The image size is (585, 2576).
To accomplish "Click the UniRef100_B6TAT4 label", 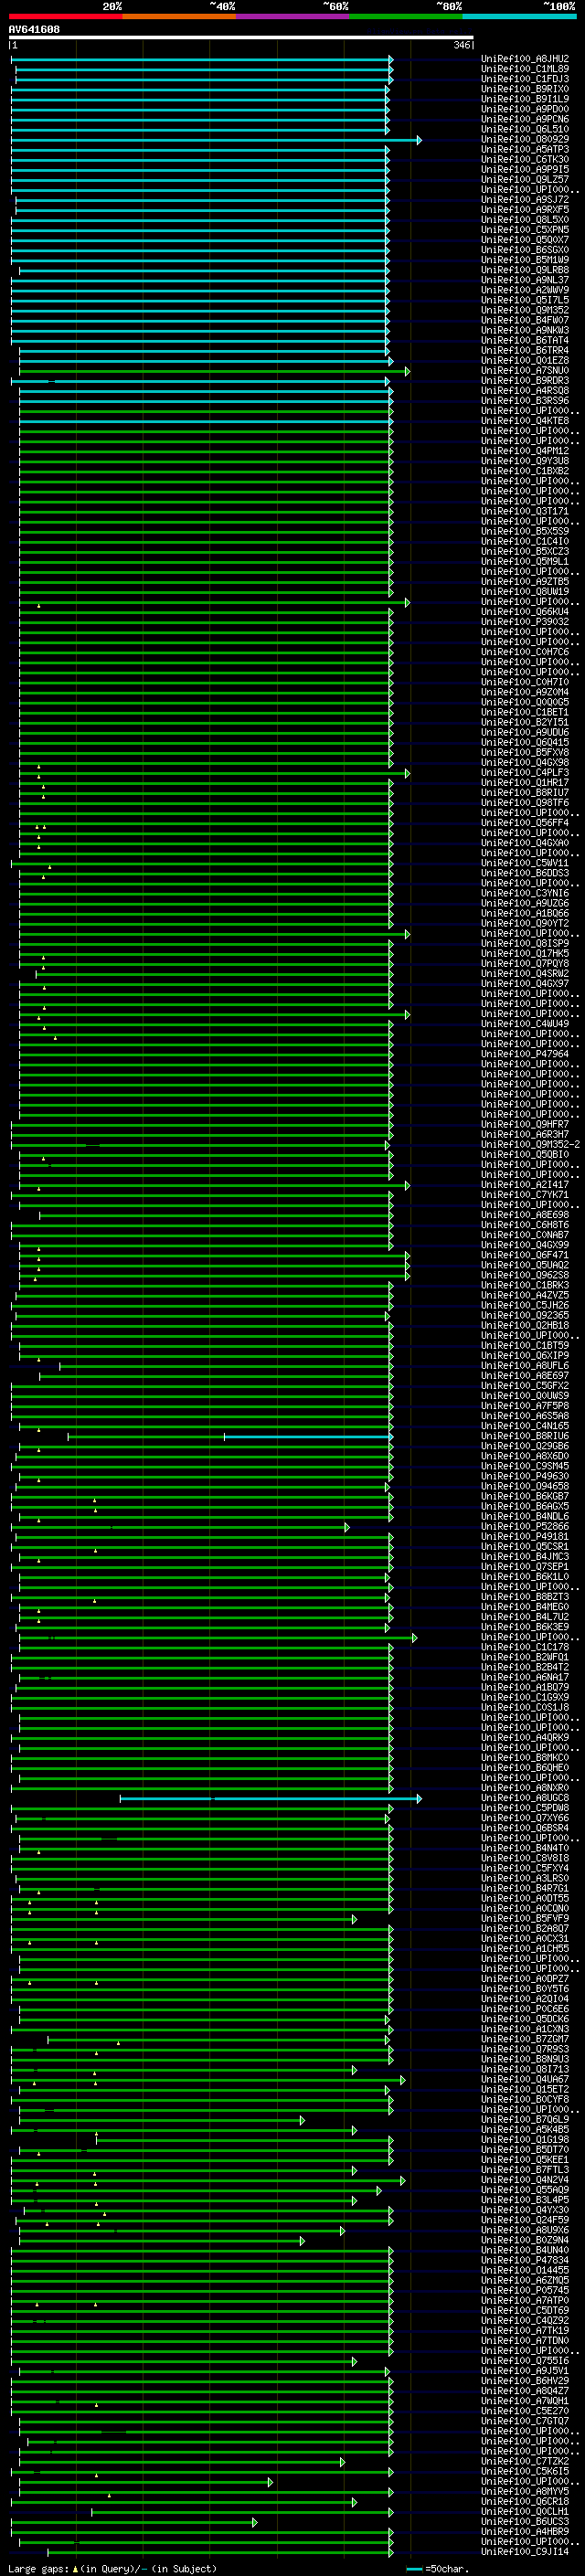I will coord(525,340).
